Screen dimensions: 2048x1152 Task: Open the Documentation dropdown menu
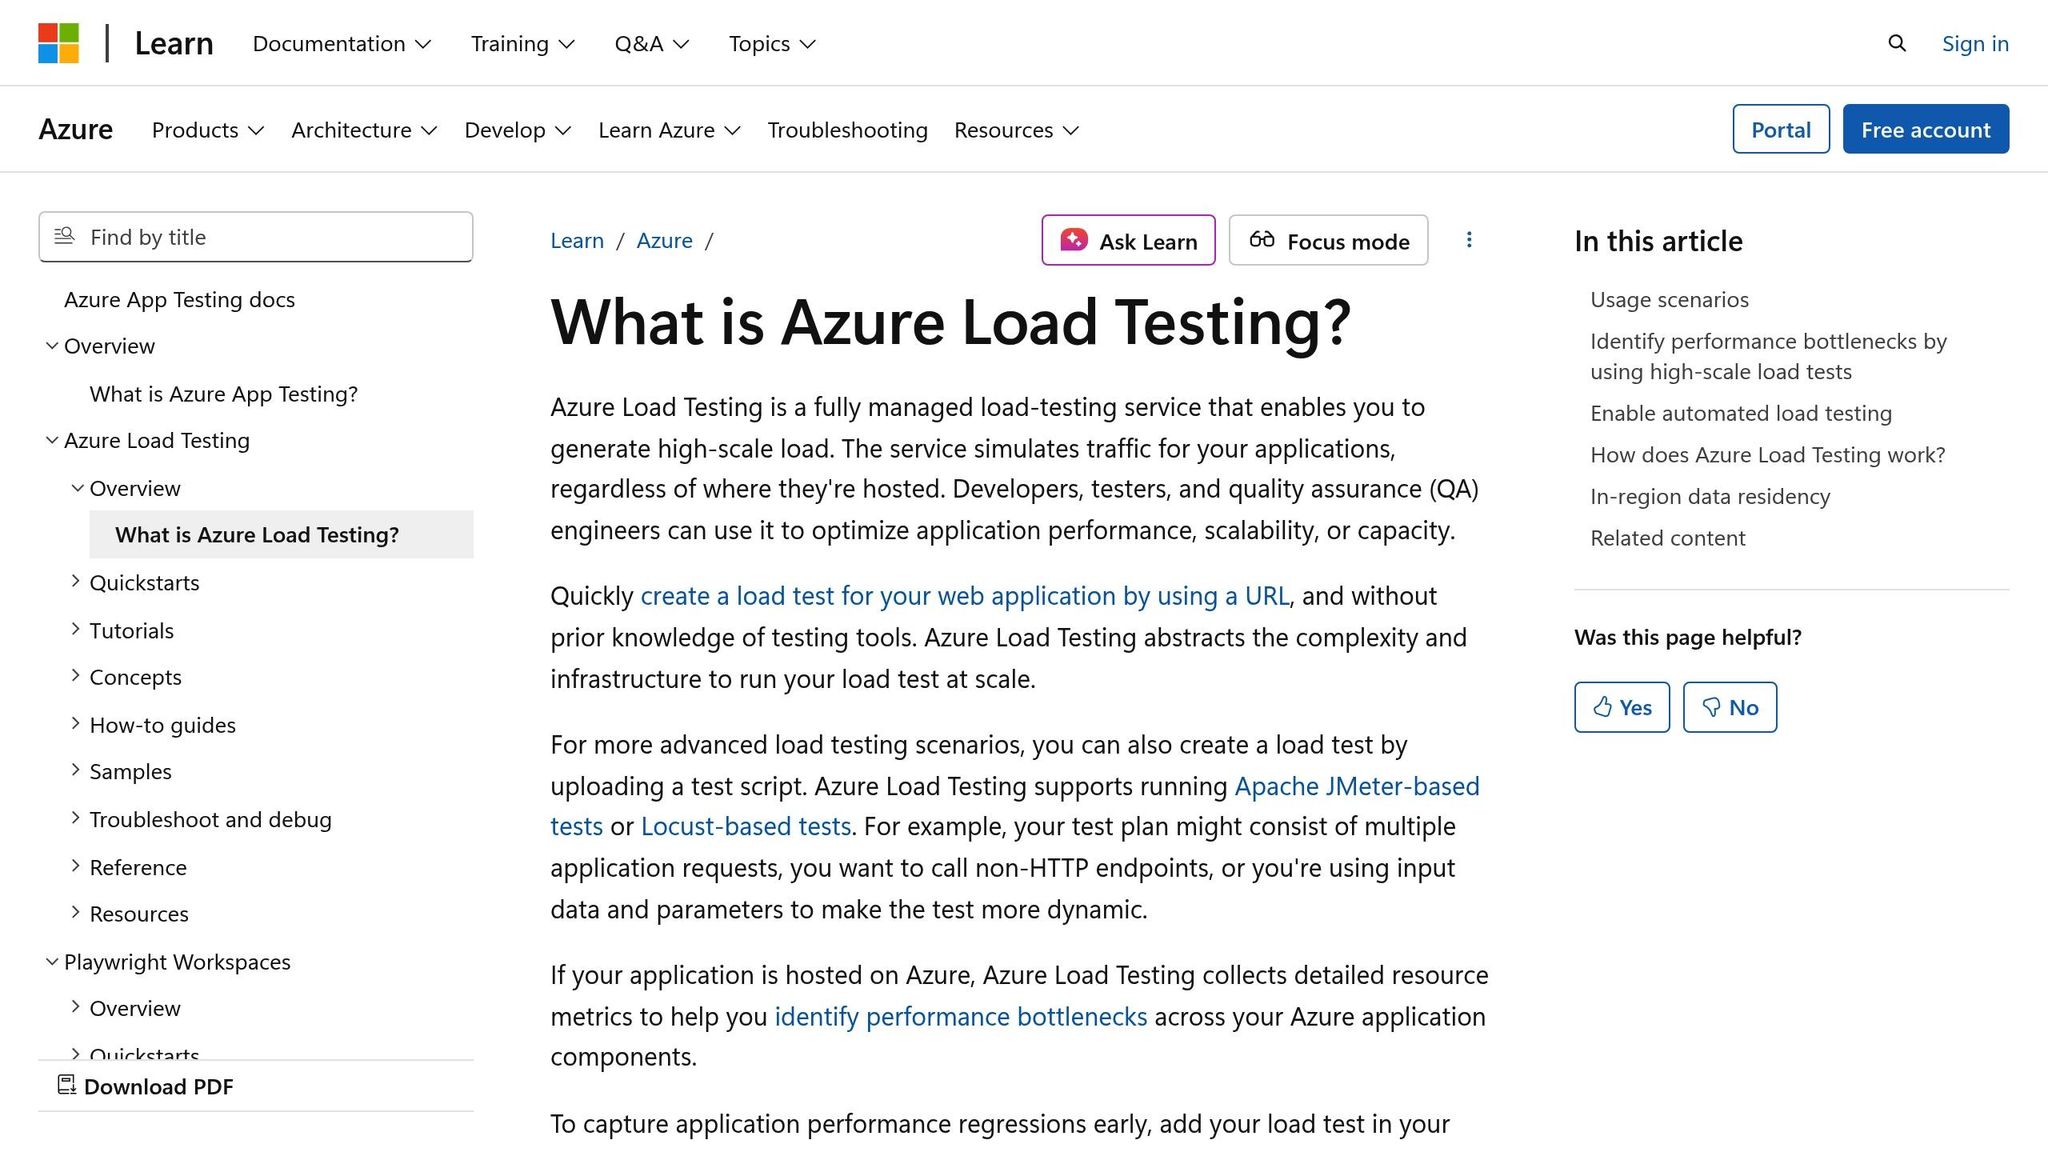coord(341,43)
